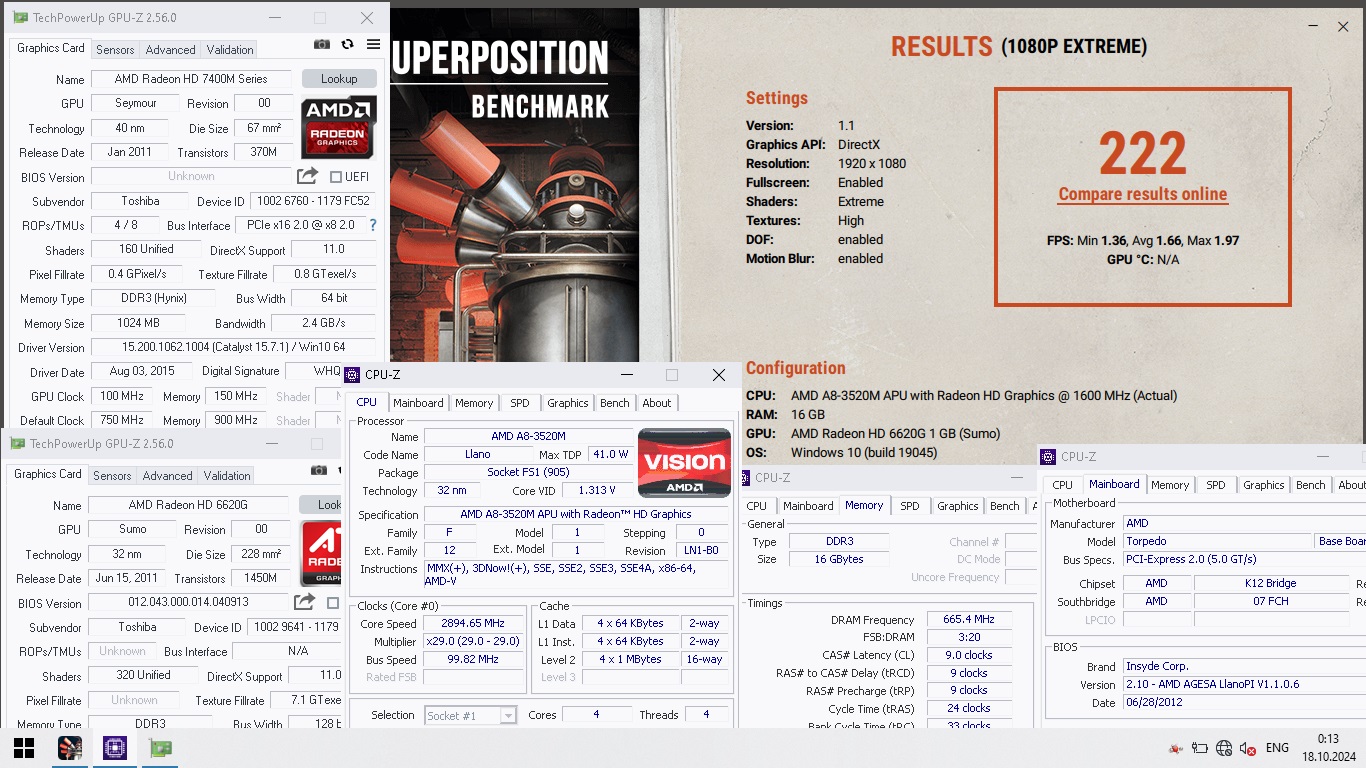
Task: Open Graphics tab in front CPU-Z window
Action: [x=568, y=403]
